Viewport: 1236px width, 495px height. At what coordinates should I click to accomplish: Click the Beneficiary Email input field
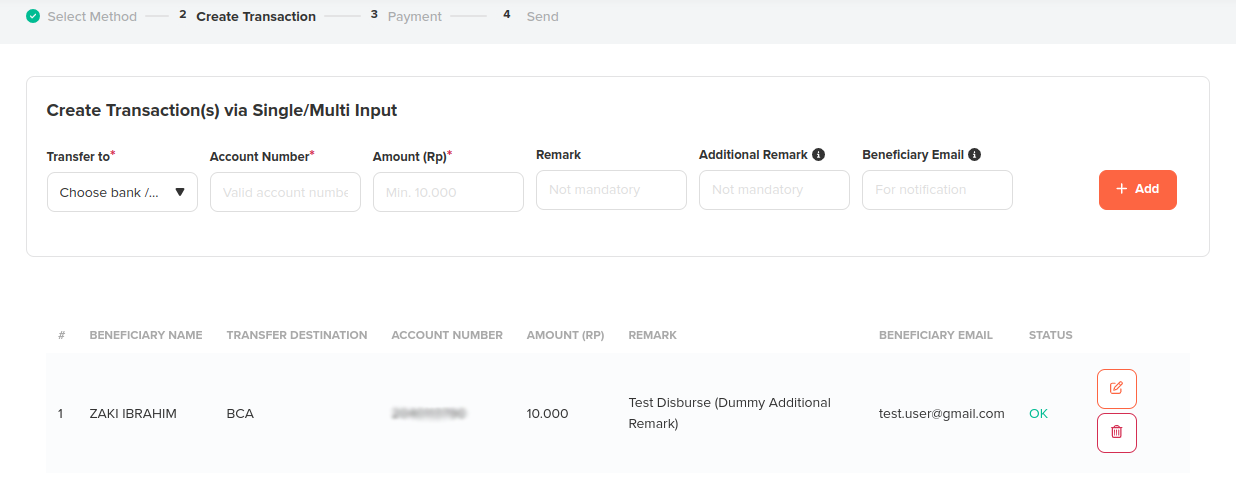(x=937, y=190)
